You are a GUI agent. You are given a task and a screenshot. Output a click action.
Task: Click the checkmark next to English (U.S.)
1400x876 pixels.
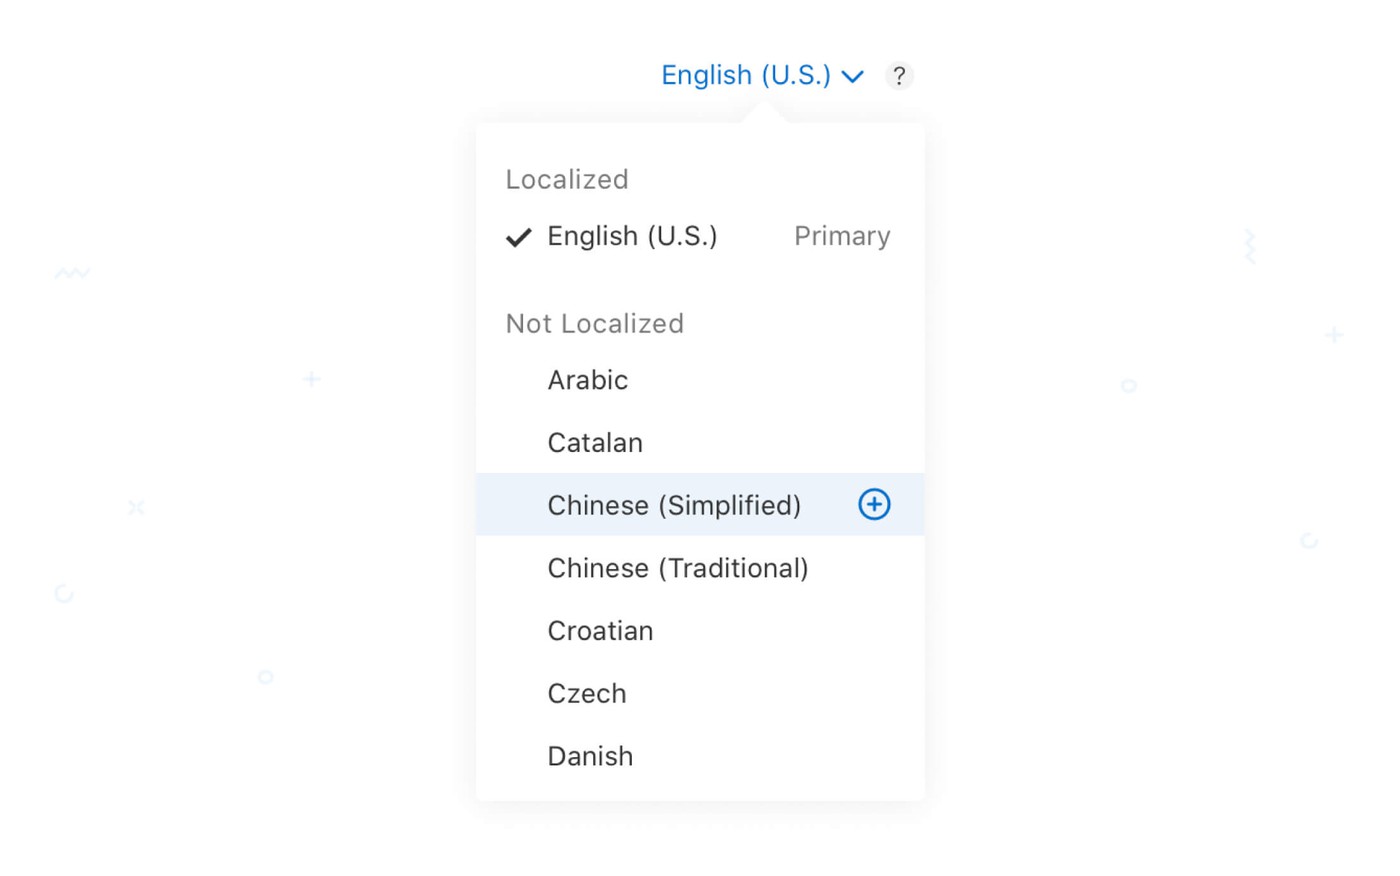click(x=518, y=237)
